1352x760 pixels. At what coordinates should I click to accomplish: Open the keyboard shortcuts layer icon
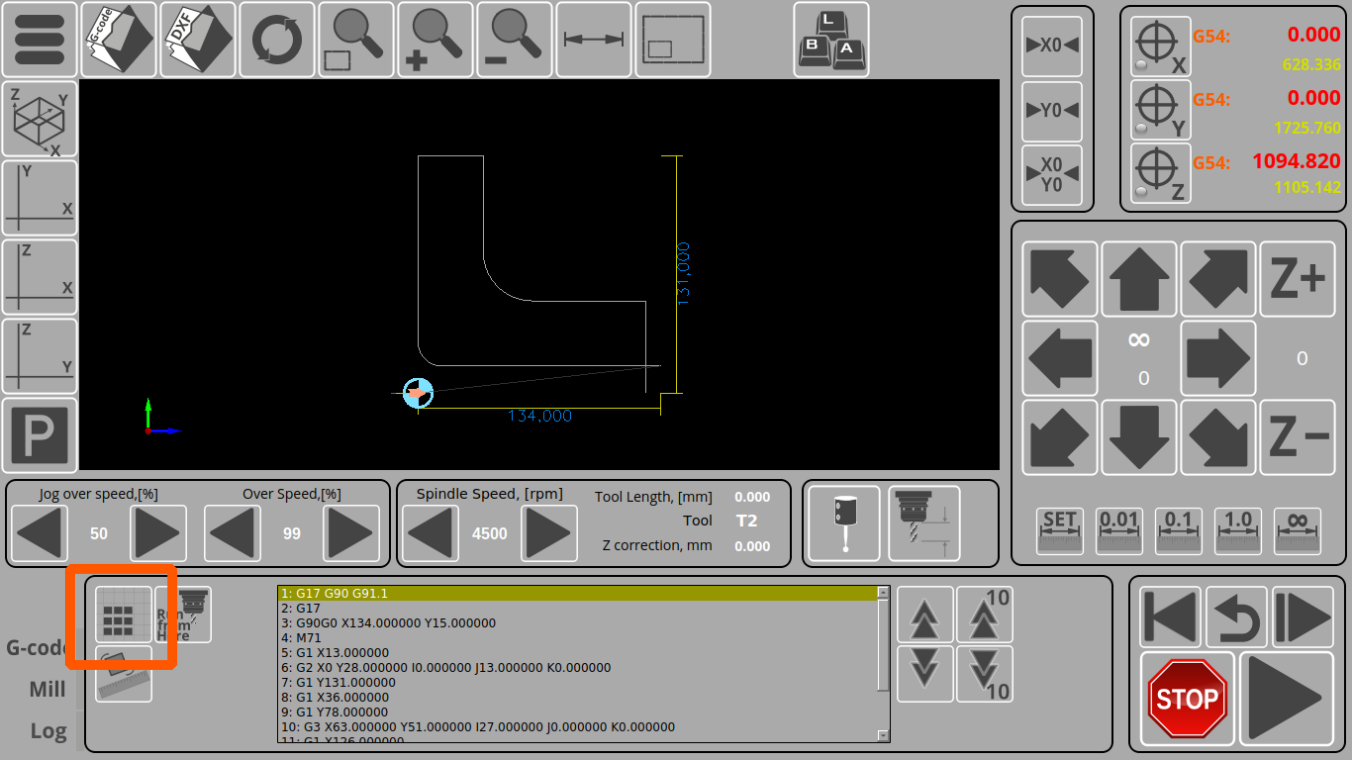(831, 40)
